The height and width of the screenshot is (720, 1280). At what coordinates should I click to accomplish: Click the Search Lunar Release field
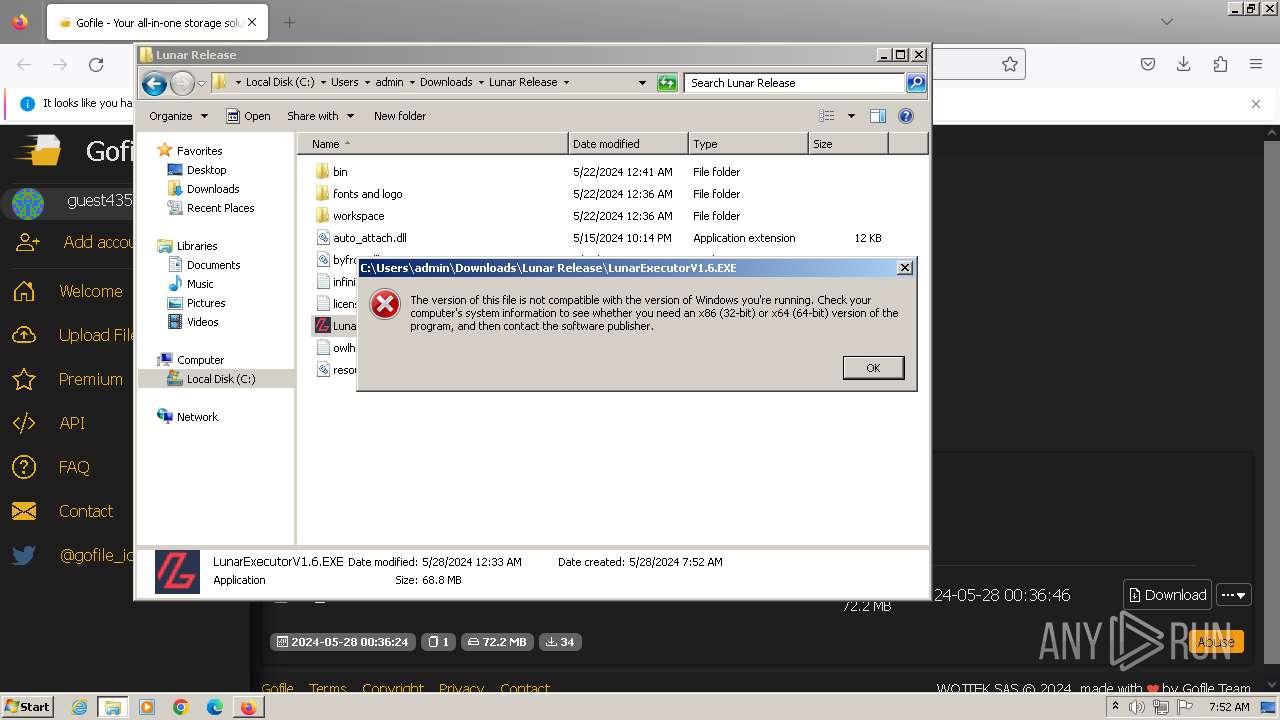(795, 83)
